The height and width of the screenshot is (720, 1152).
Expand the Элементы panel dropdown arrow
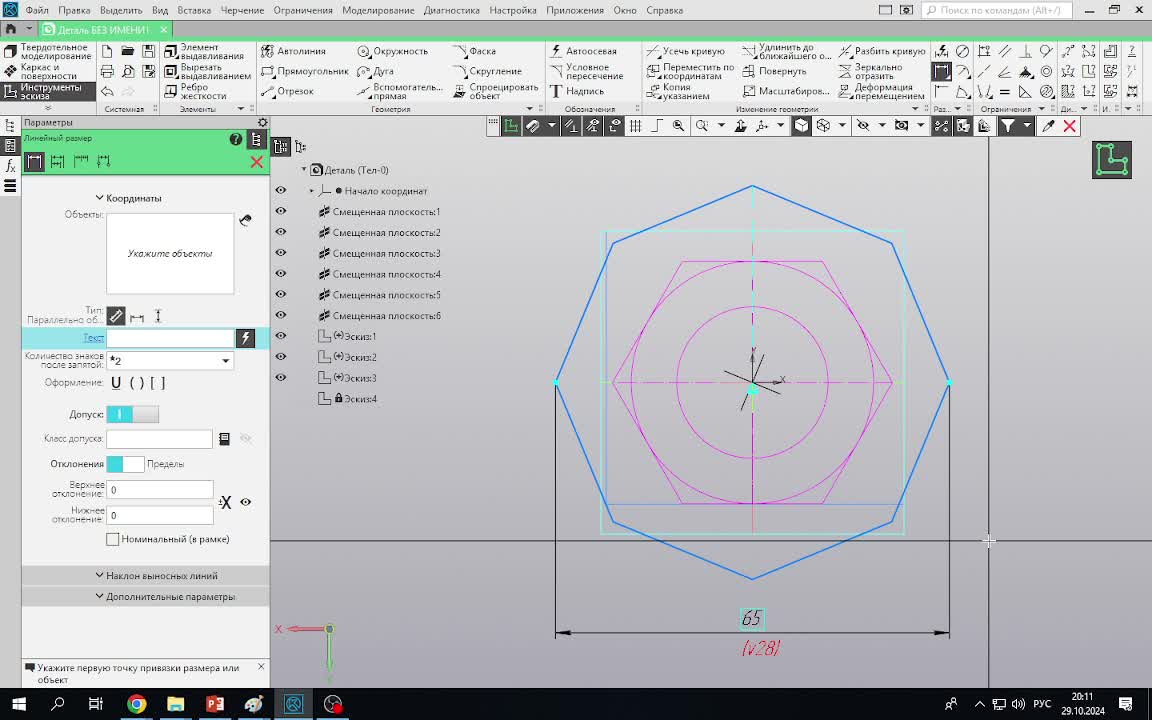point(240,109)
